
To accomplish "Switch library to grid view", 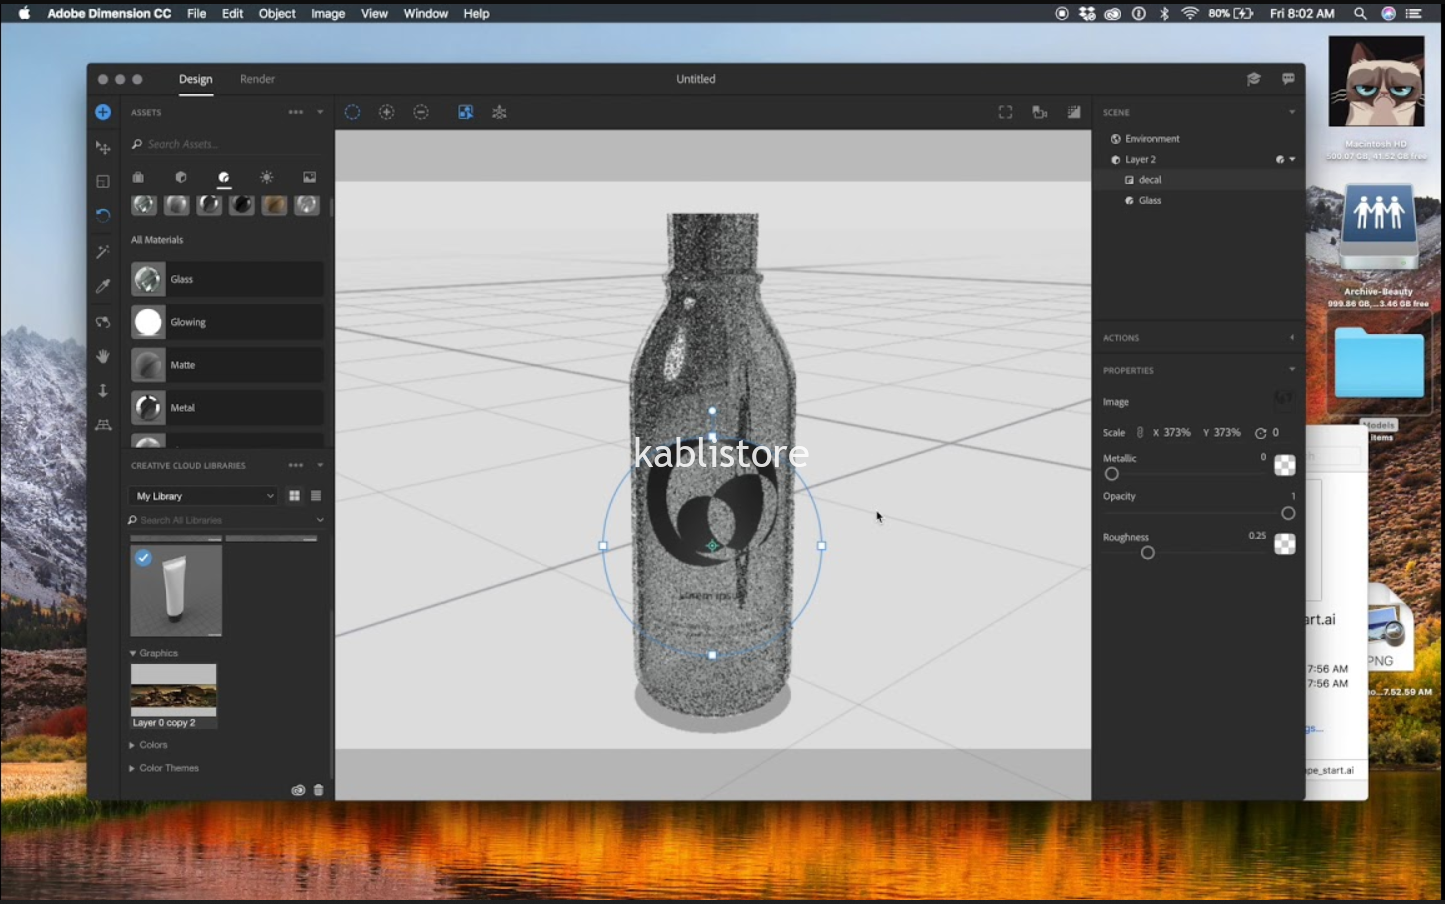I will (294, 496).
